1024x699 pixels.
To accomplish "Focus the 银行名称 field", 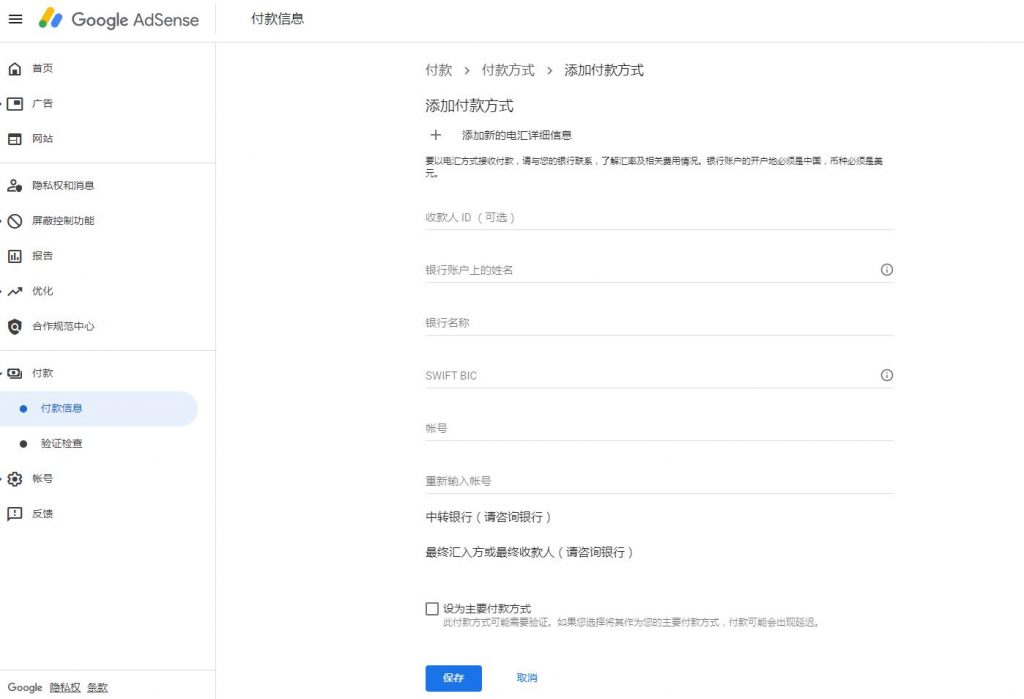I will coord(660,323).
